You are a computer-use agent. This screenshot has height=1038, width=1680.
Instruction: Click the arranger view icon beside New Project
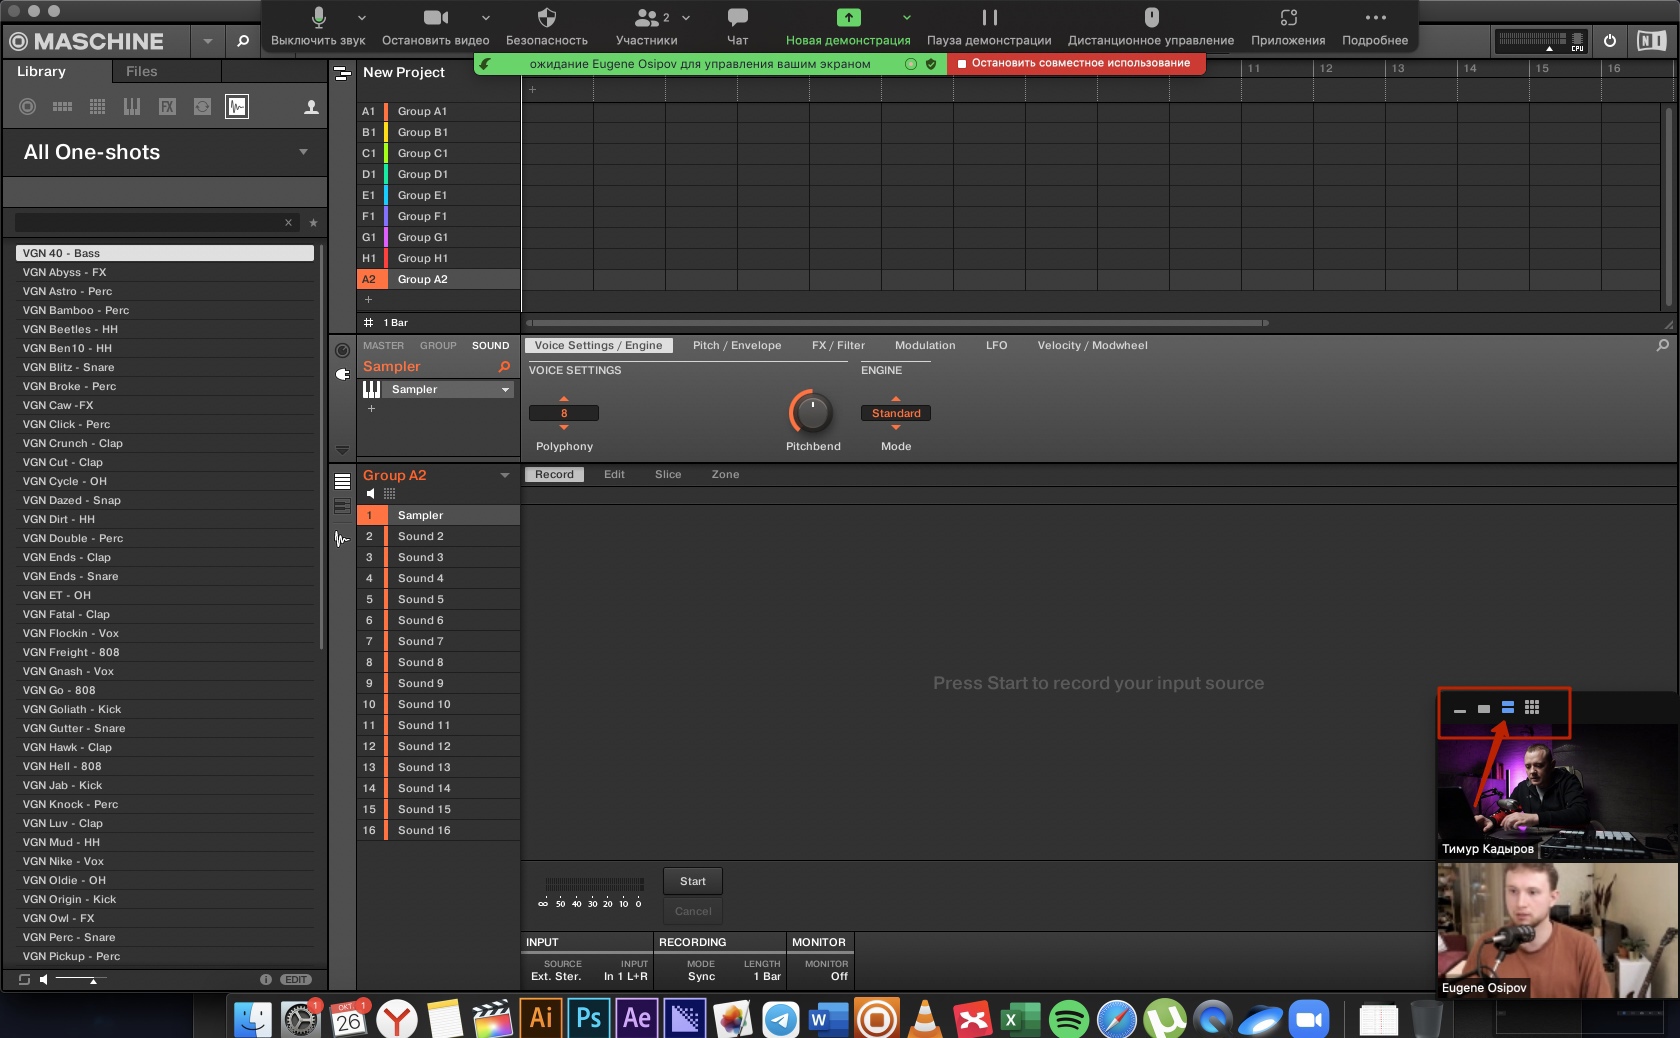342,73
